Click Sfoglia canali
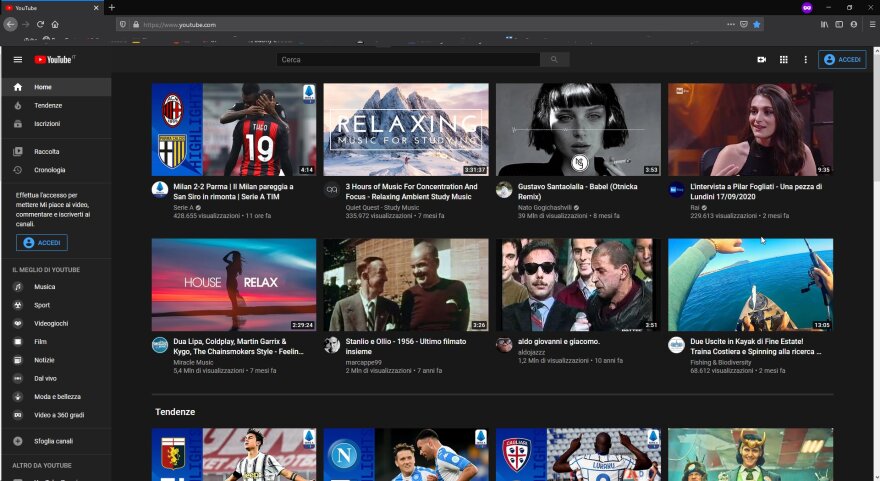The width and height of the screenshot is (880, 481). pyautogui.click(x=54, y=441)
